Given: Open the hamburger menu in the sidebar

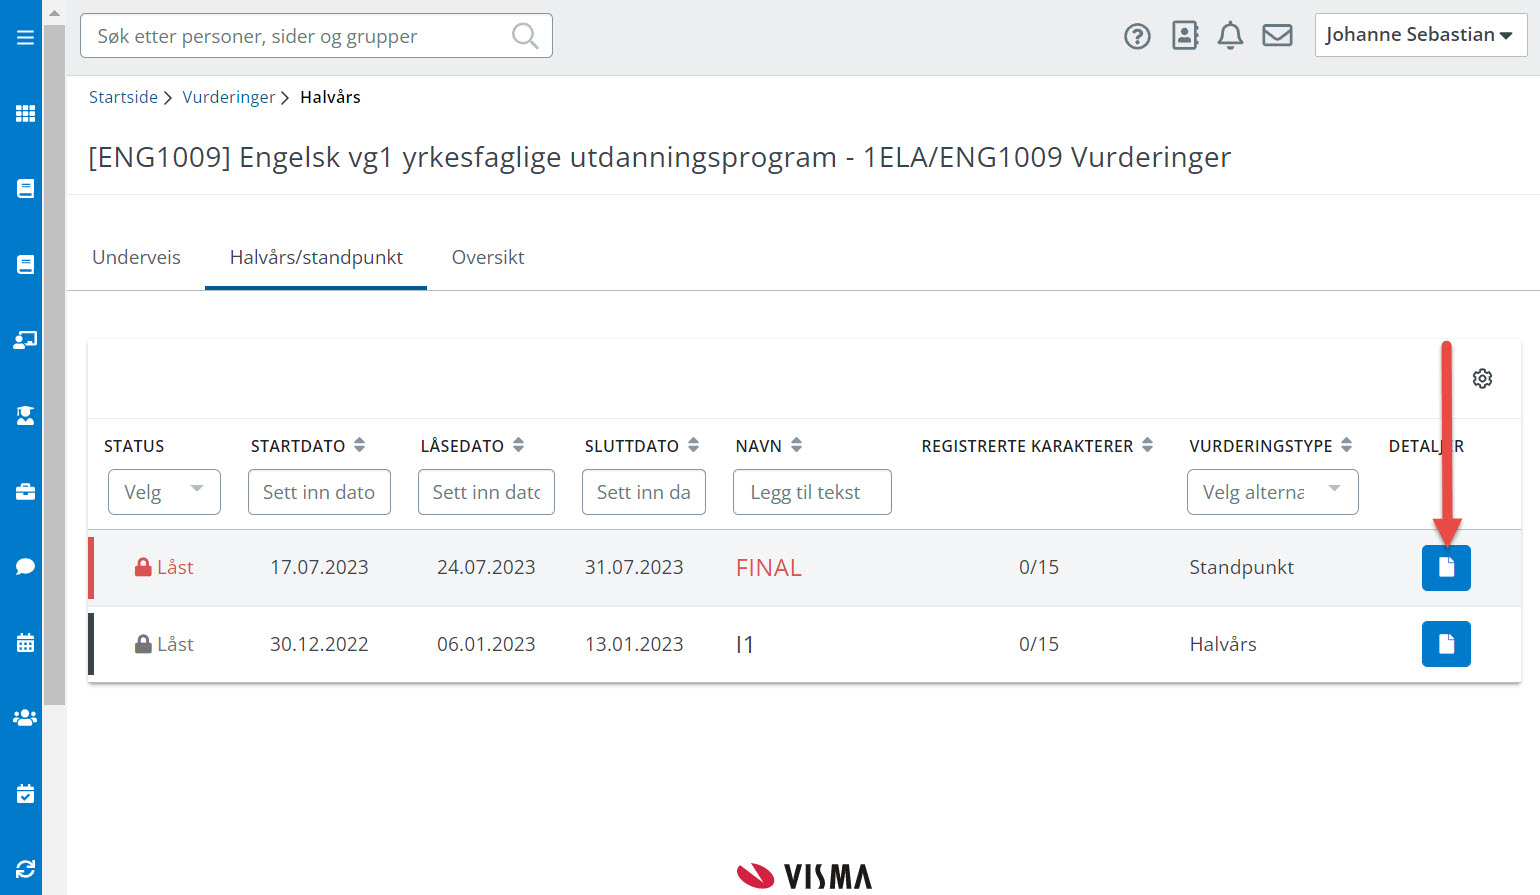Looking at the screenshot, I should coord(25,38).
